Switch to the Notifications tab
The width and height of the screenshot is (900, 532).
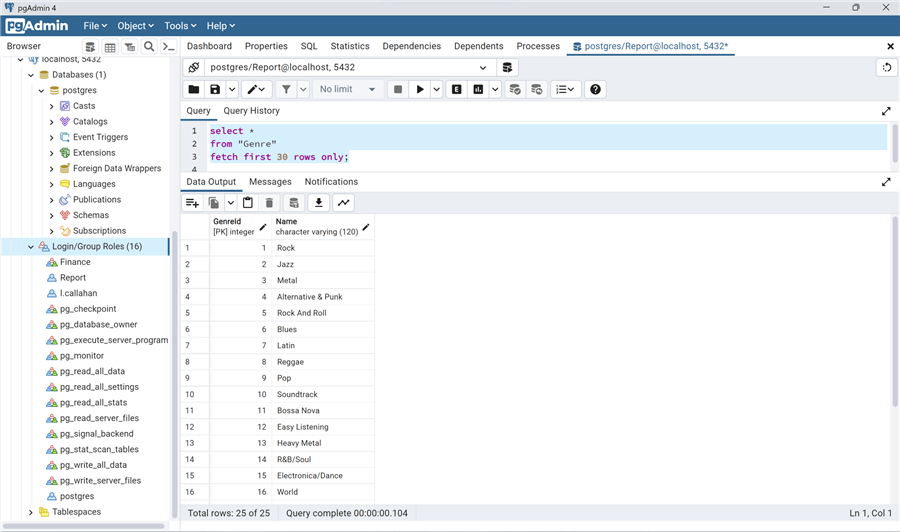331,182
